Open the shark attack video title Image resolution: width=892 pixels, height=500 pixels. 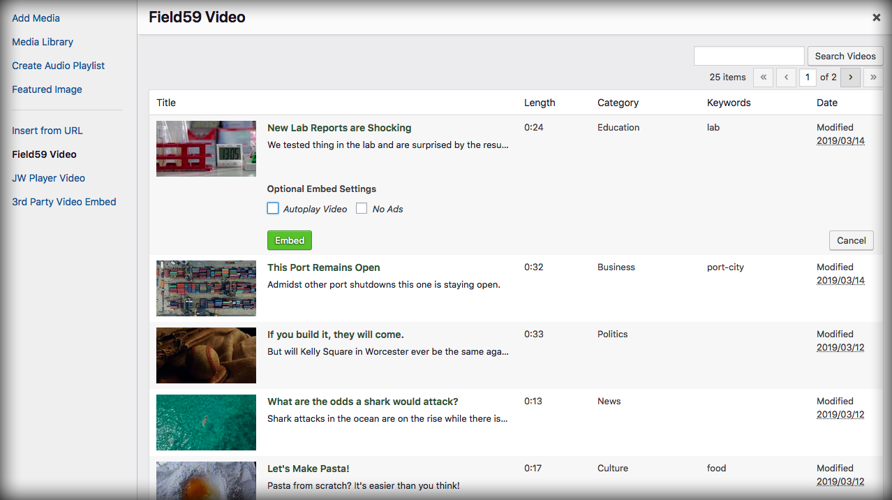click(362, 402)
